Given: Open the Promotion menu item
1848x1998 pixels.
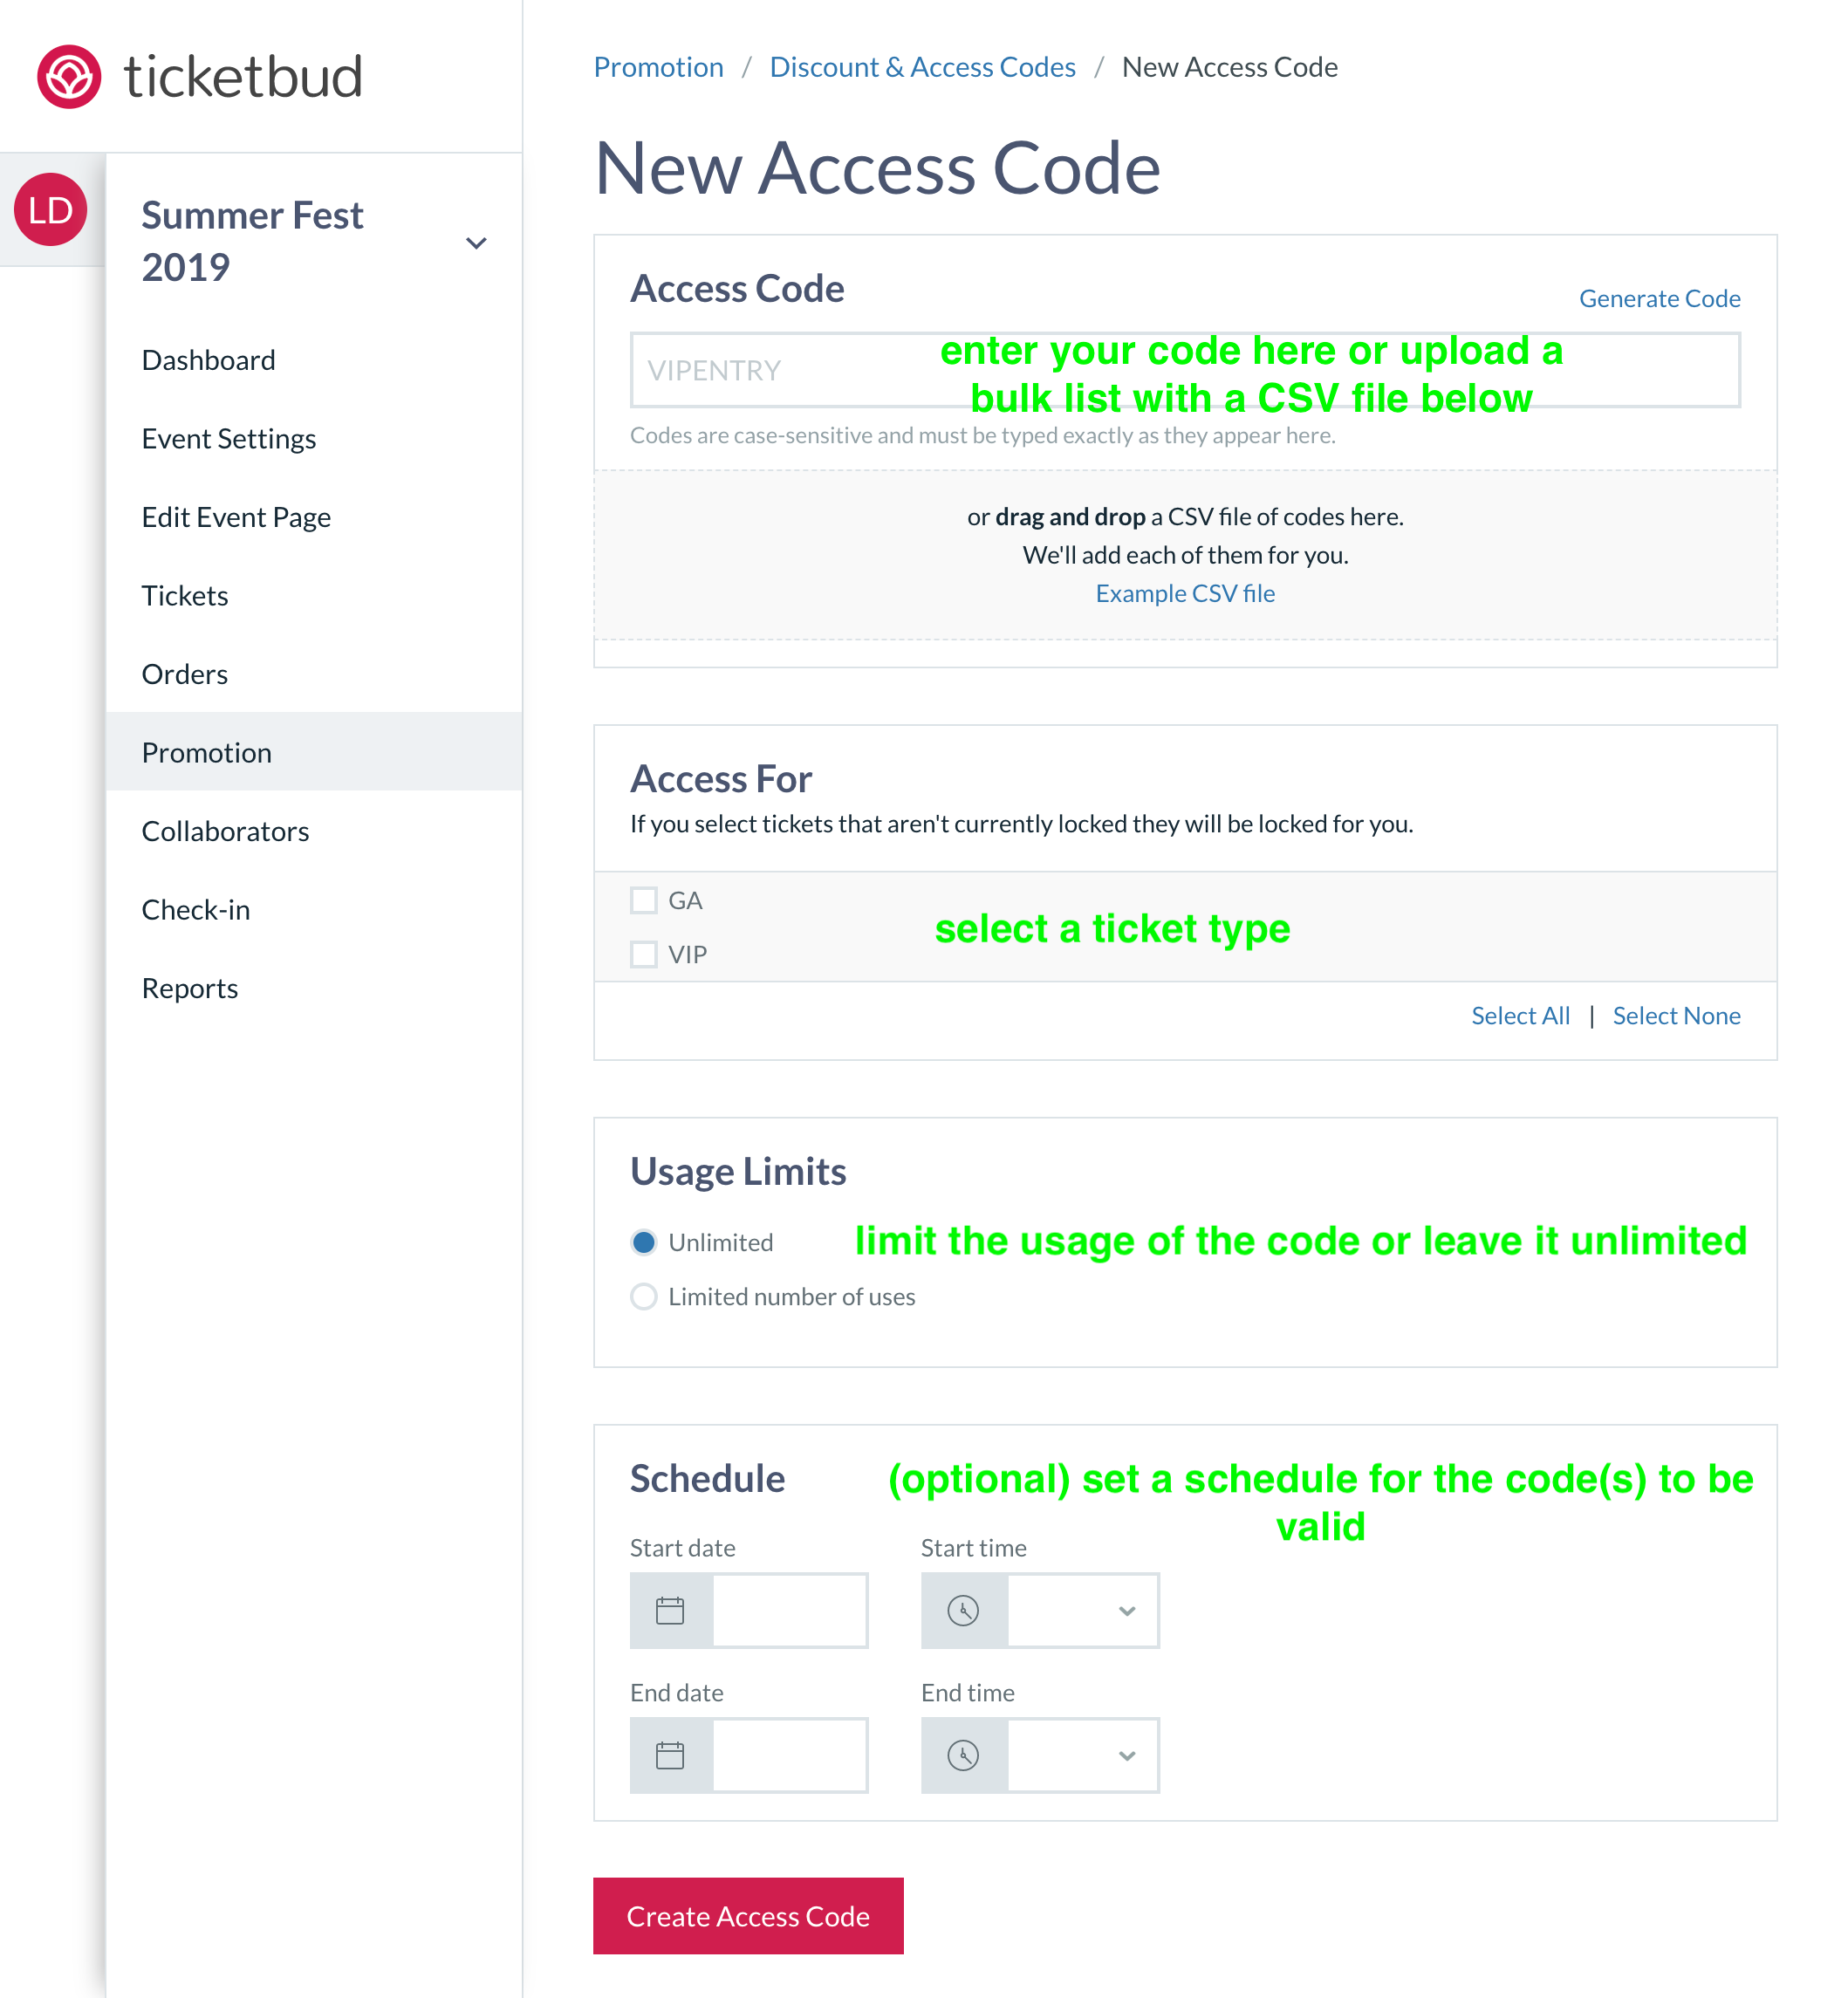Looking at the screenshot, I should (205, 752).
